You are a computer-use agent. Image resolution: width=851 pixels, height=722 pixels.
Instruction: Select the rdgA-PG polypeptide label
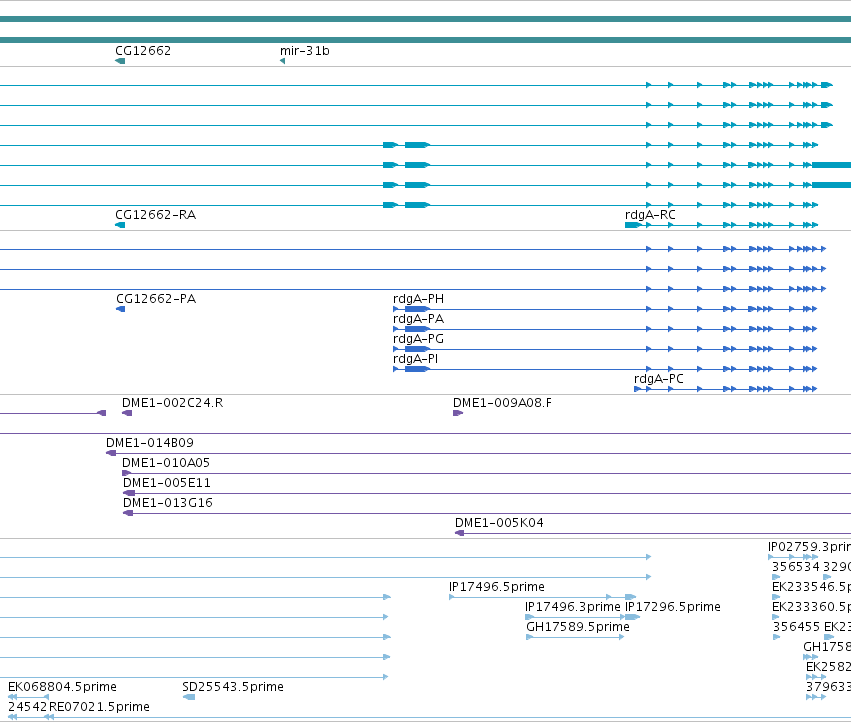click(418, 339)
